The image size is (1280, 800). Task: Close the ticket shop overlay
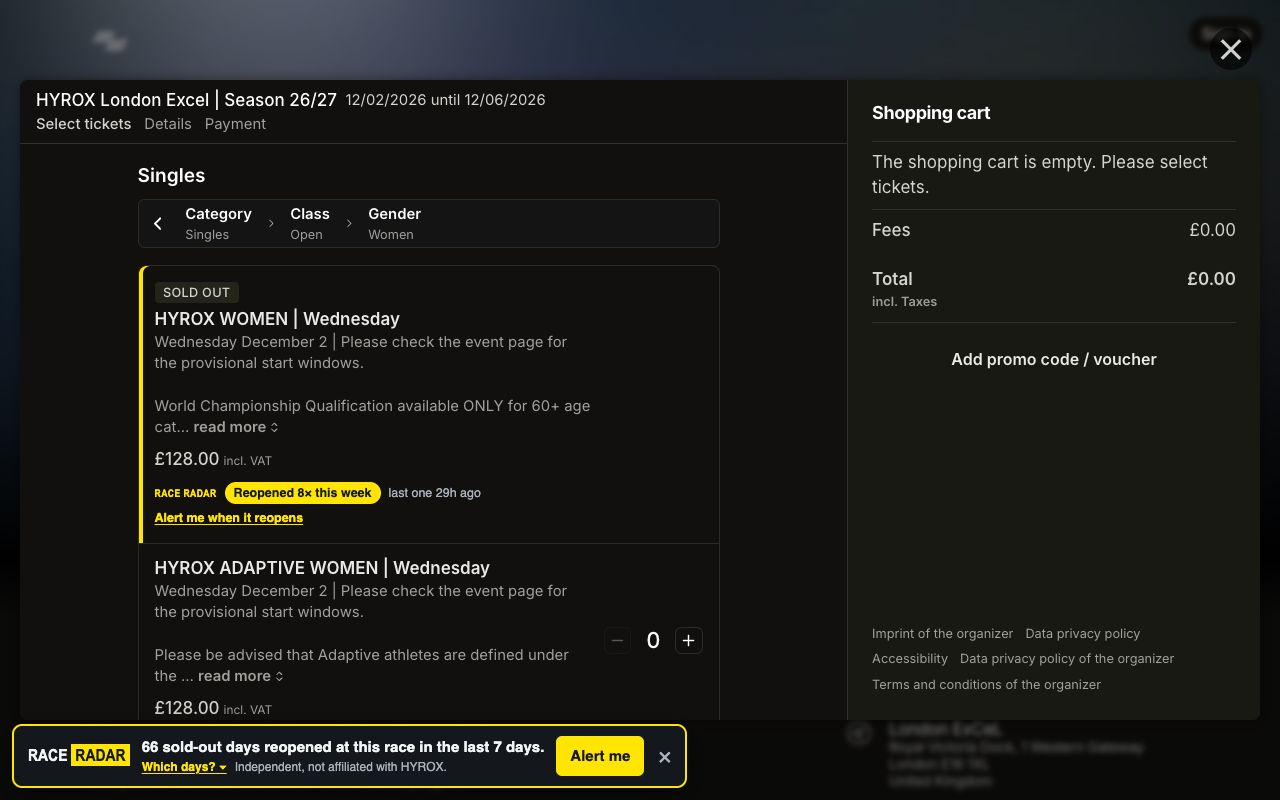point(1231,49)
